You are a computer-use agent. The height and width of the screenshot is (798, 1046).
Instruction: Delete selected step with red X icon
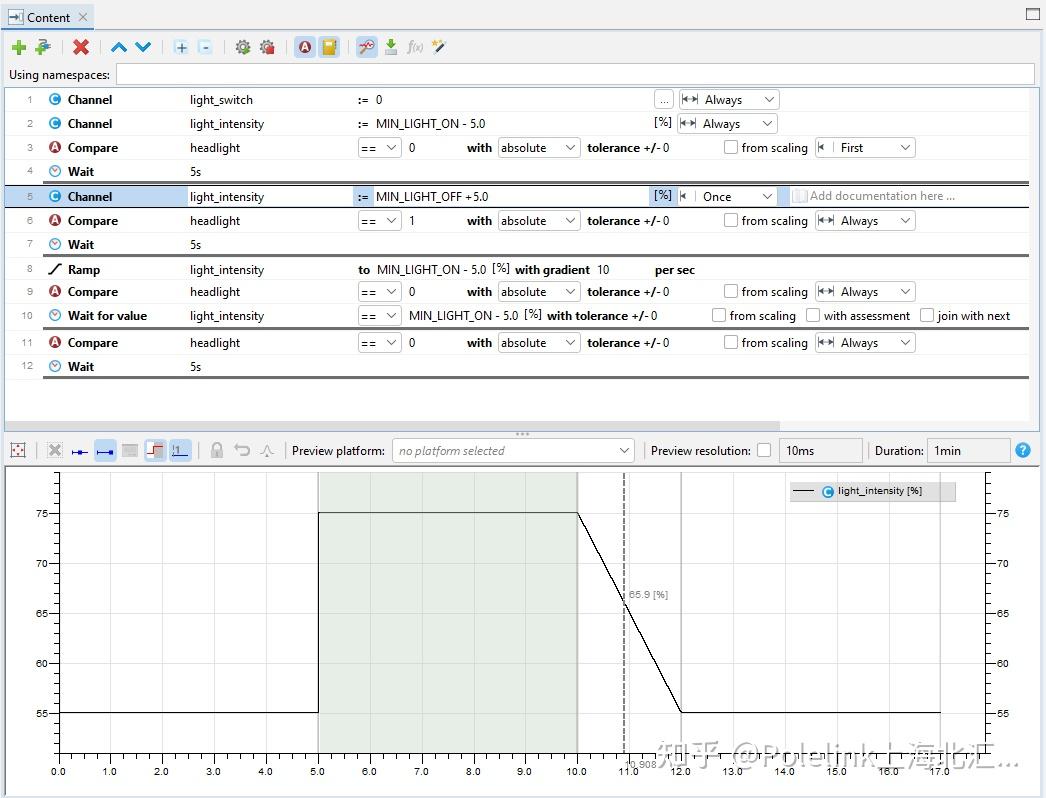point(81,47)
